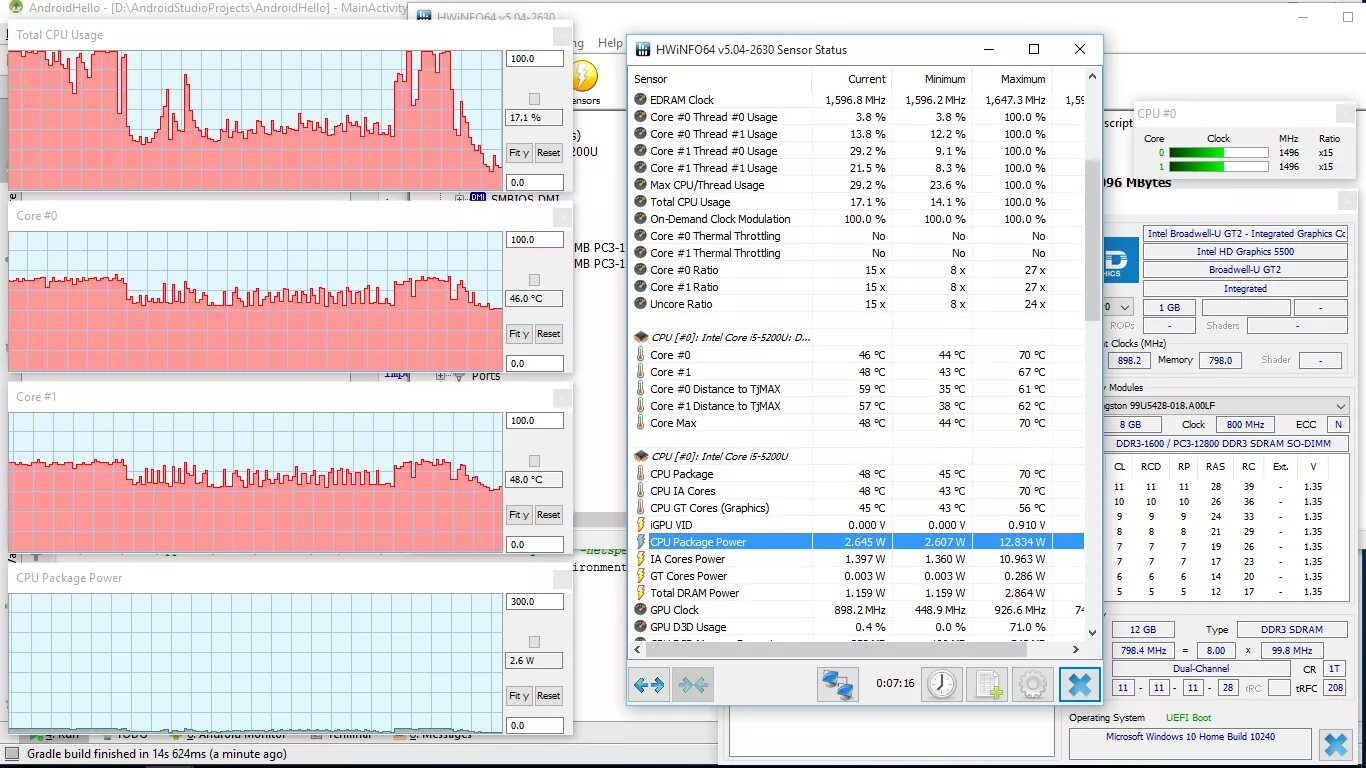Screen dimensions: 1366x768
Task: Open the remote network sensors icon
Action: point(837,685)
